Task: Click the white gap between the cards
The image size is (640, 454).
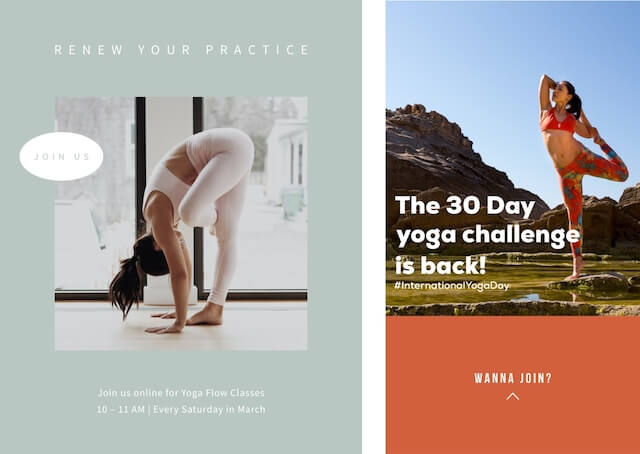Action: pos(373,227)
